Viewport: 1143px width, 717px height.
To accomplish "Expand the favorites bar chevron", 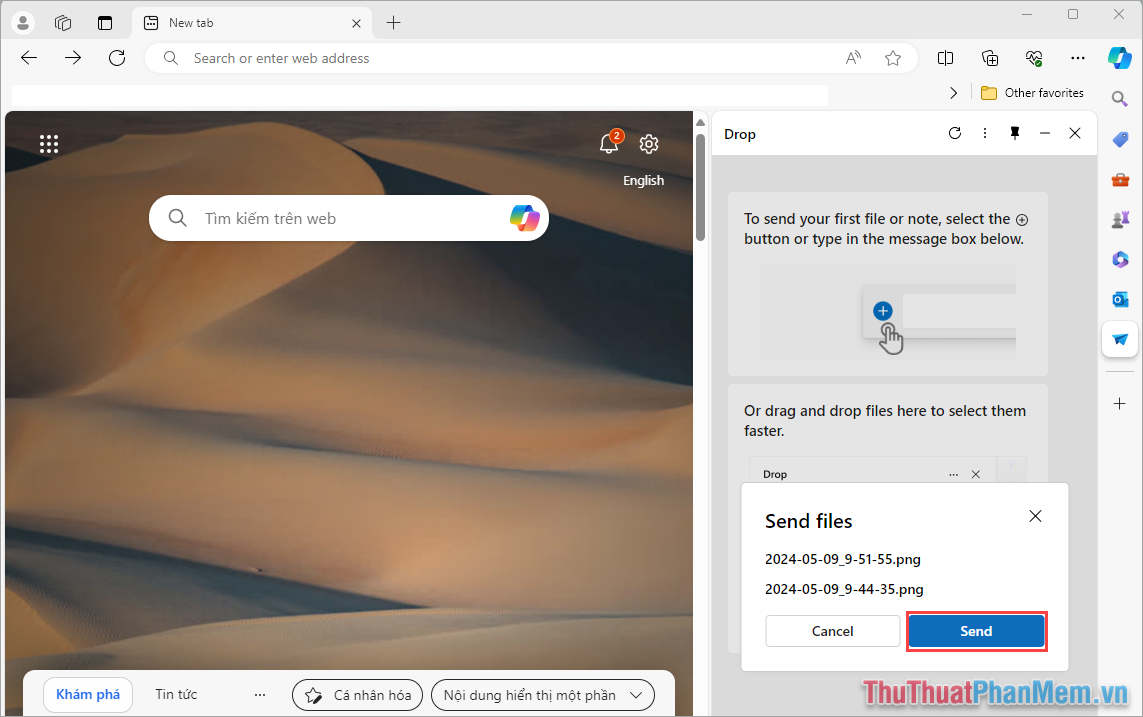I will click(x=953, y=91).
